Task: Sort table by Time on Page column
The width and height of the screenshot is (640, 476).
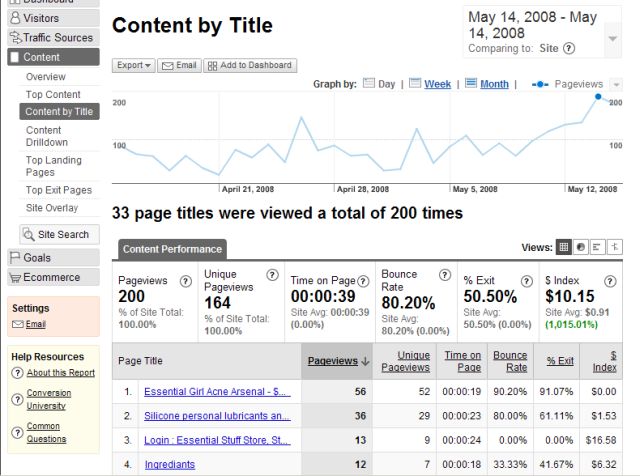Action: 462,361
